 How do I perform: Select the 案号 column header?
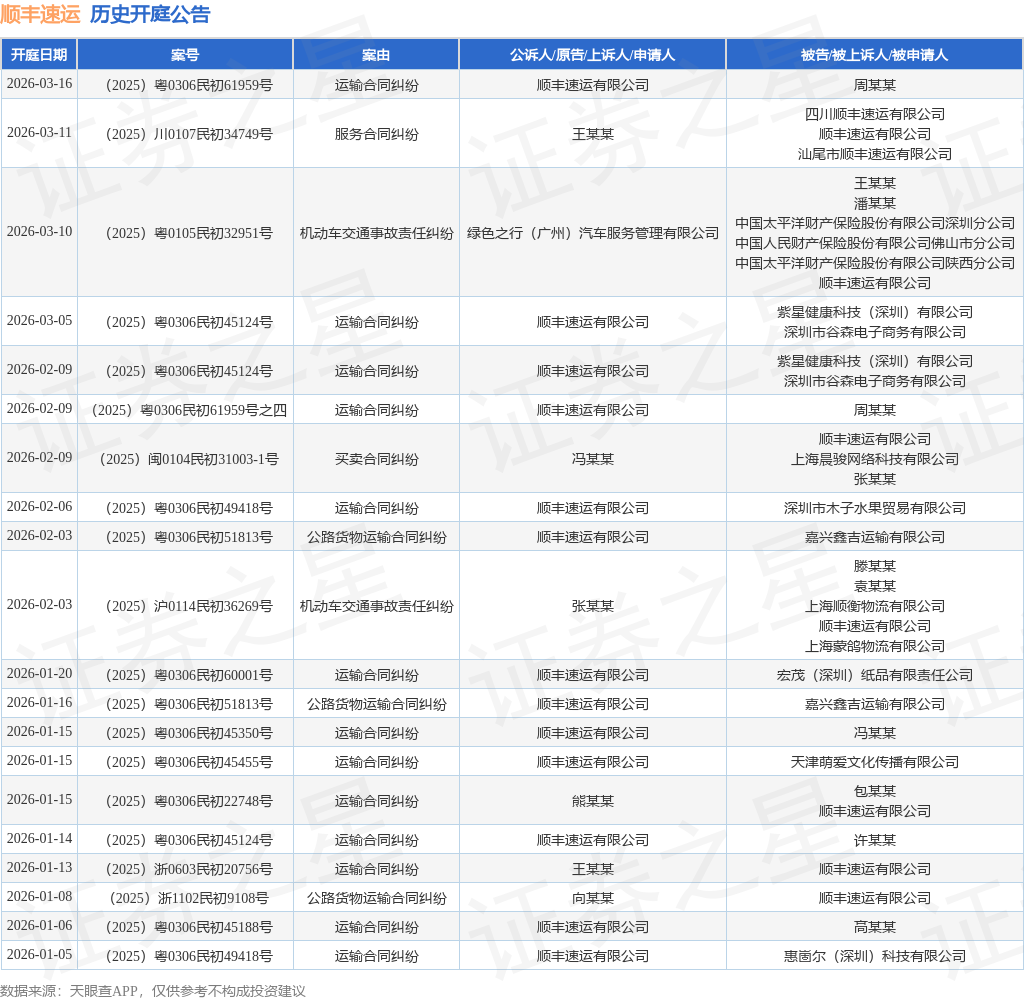tap(185, 55)
